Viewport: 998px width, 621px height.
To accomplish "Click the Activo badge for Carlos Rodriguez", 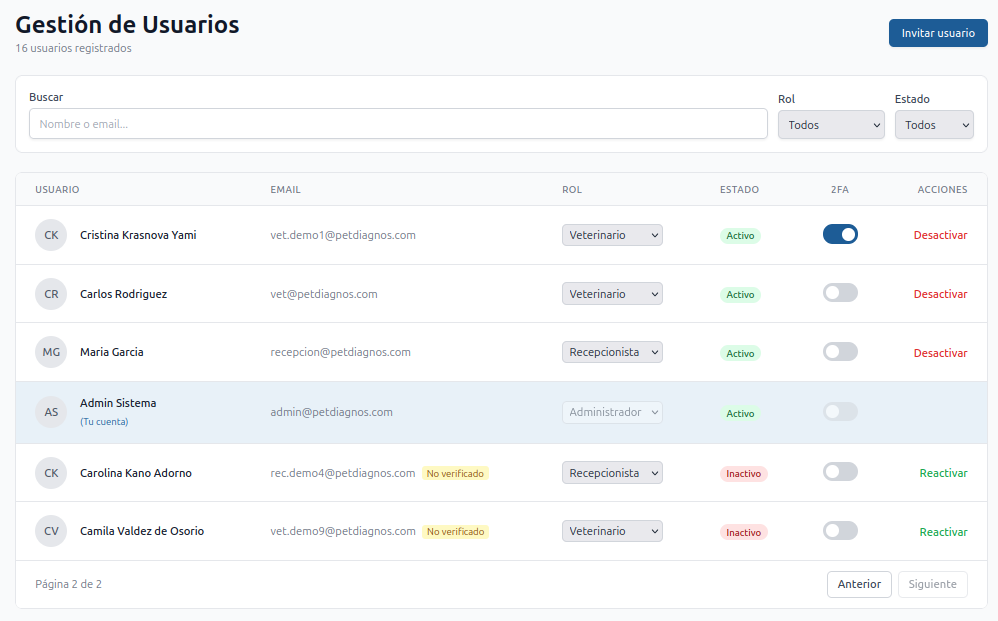I will [x=740, y=295].
